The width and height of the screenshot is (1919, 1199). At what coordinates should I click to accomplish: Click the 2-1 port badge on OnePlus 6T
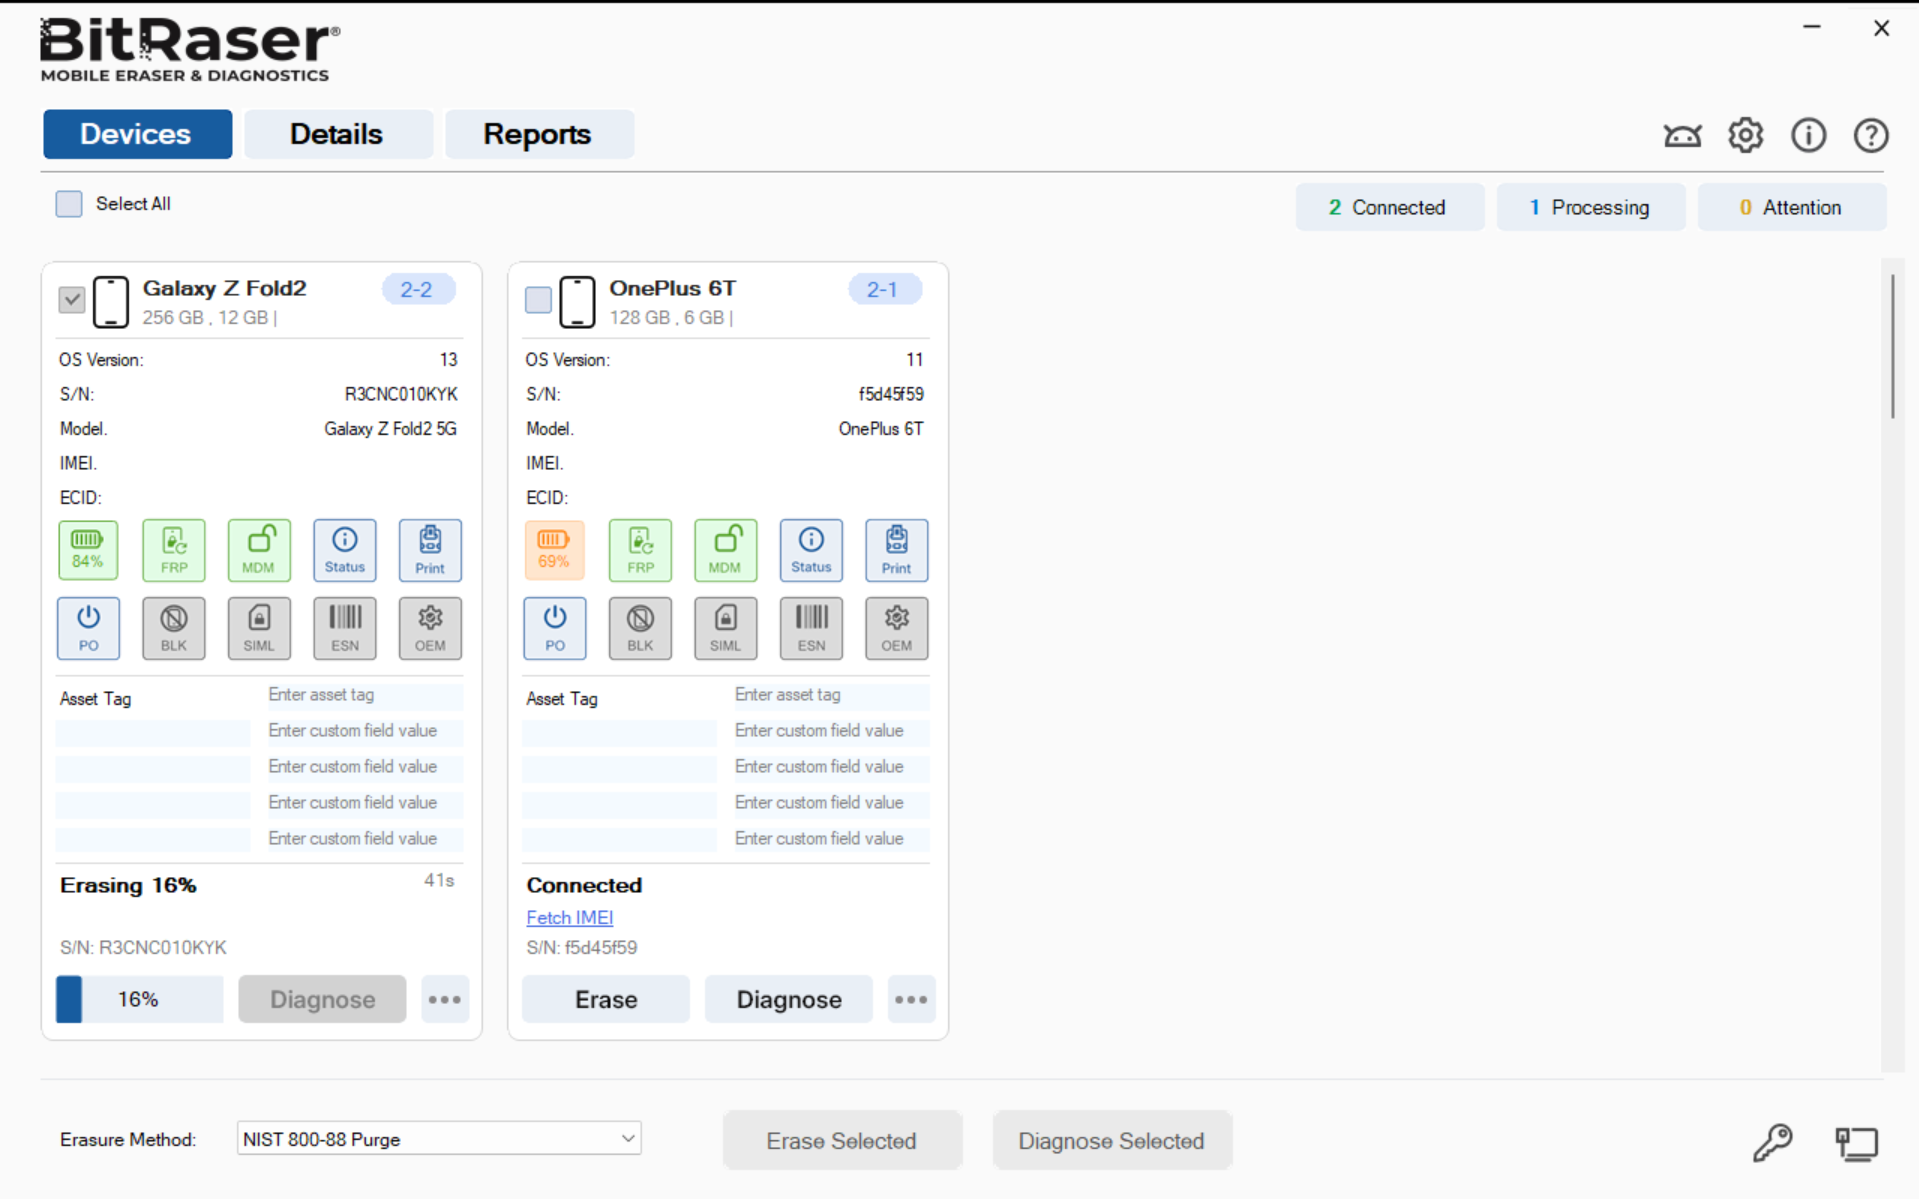click(884, 290)
